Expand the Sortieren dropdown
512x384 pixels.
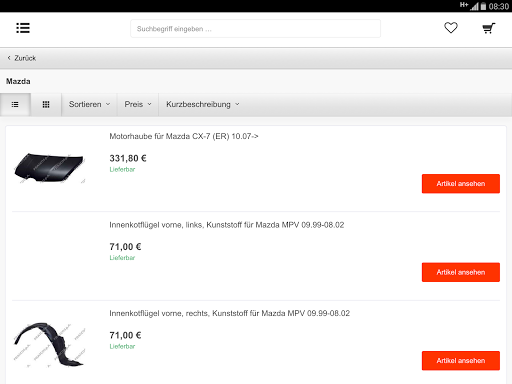coord(89,104)
